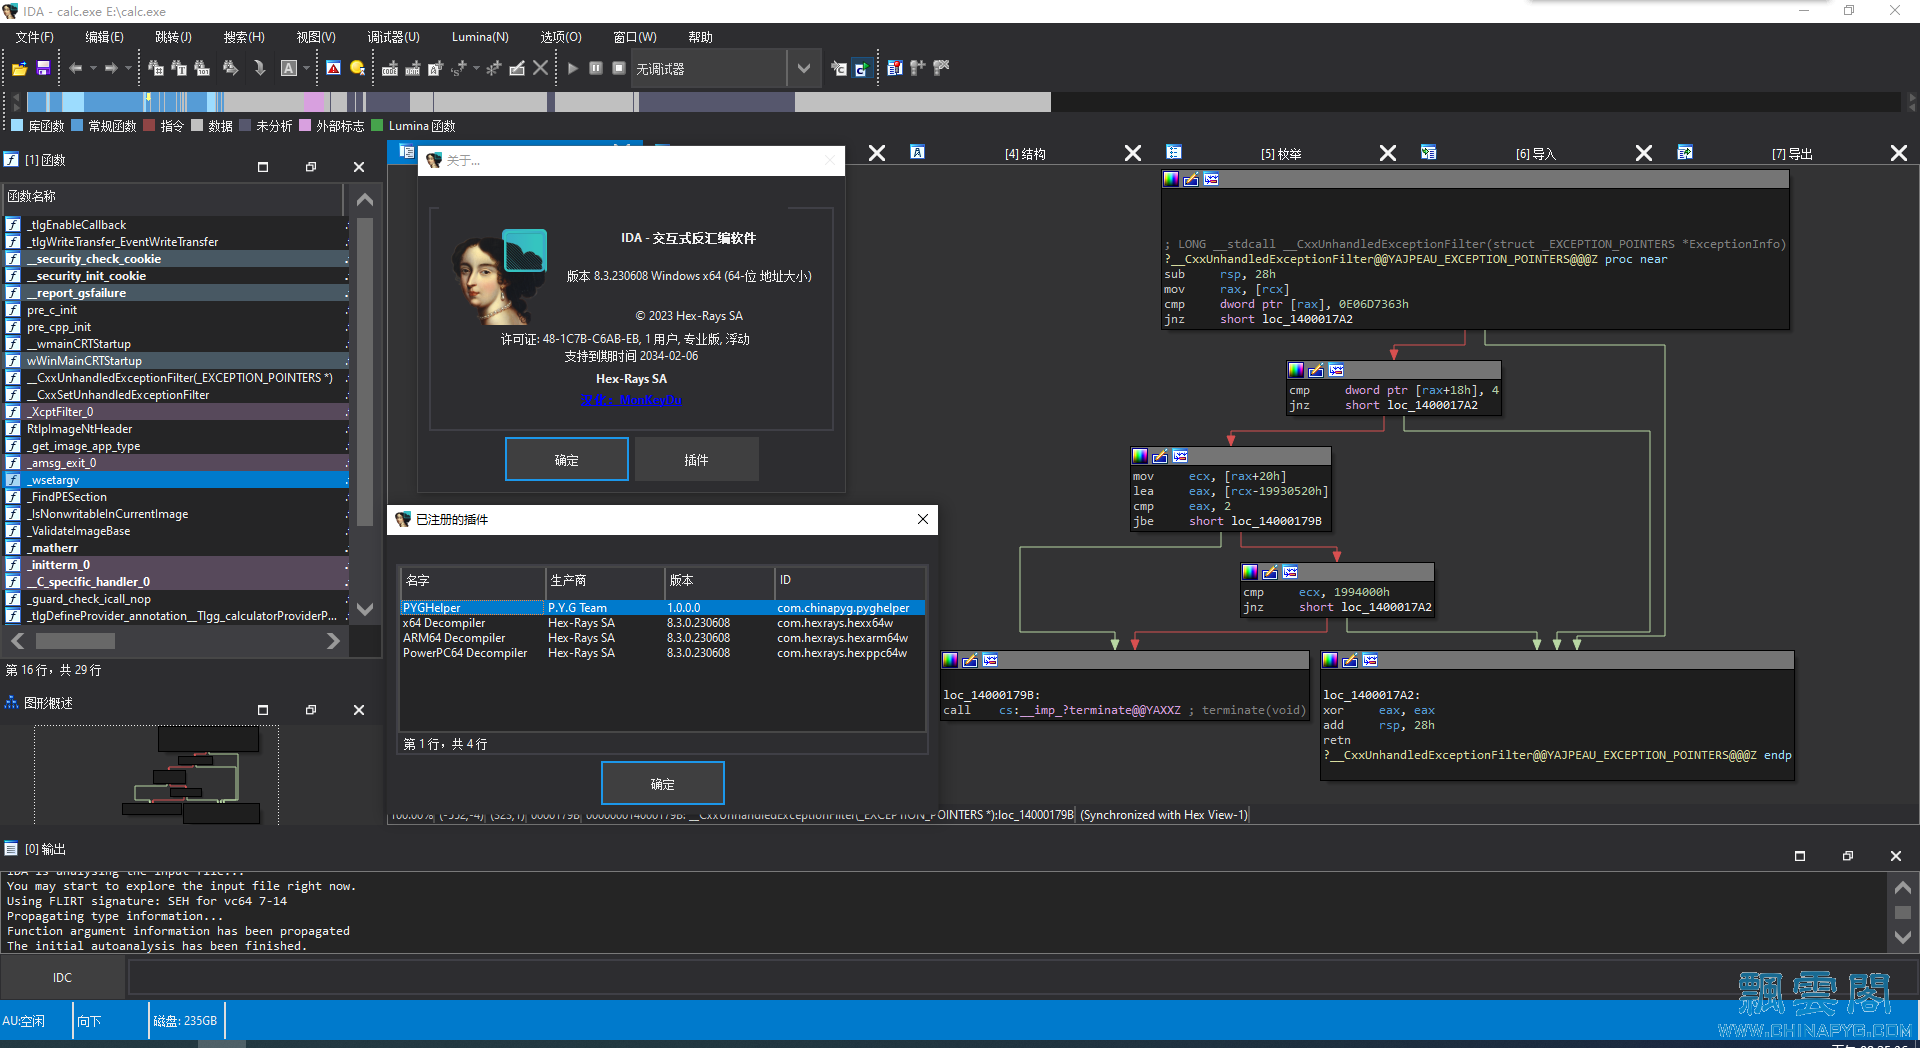This screenshot has width=1920, height=1048.
Task: Focus the IDC command input field
Action: 1022,977
